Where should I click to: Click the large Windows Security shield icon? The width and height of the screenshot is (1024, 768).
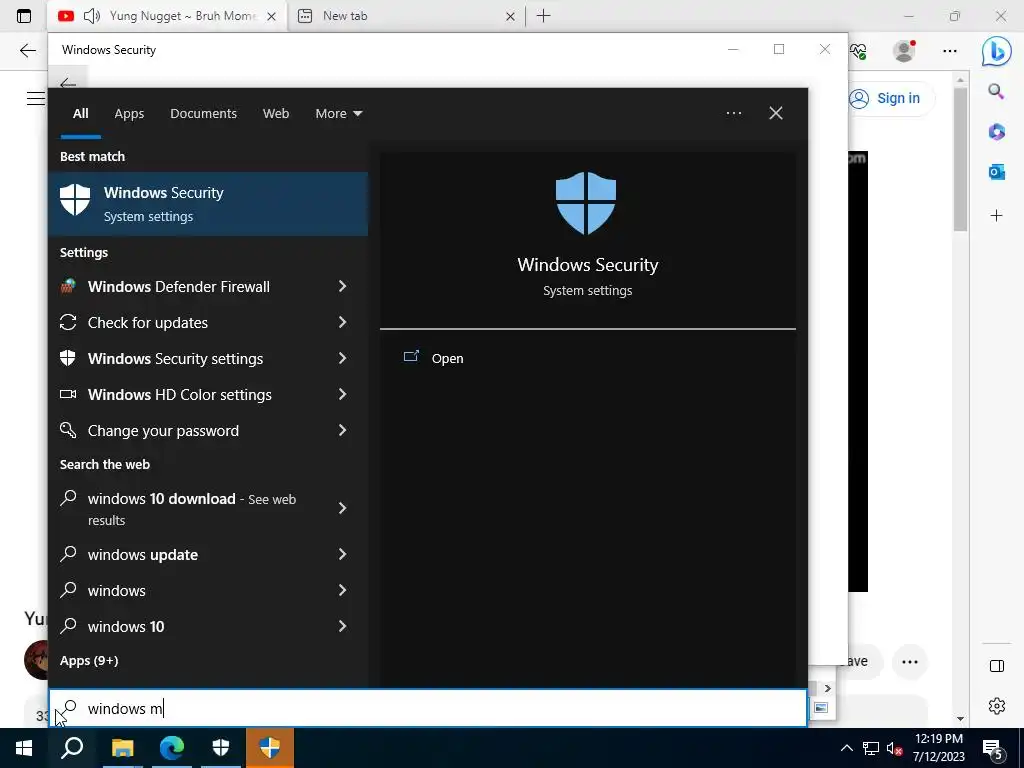coord(586,202)
